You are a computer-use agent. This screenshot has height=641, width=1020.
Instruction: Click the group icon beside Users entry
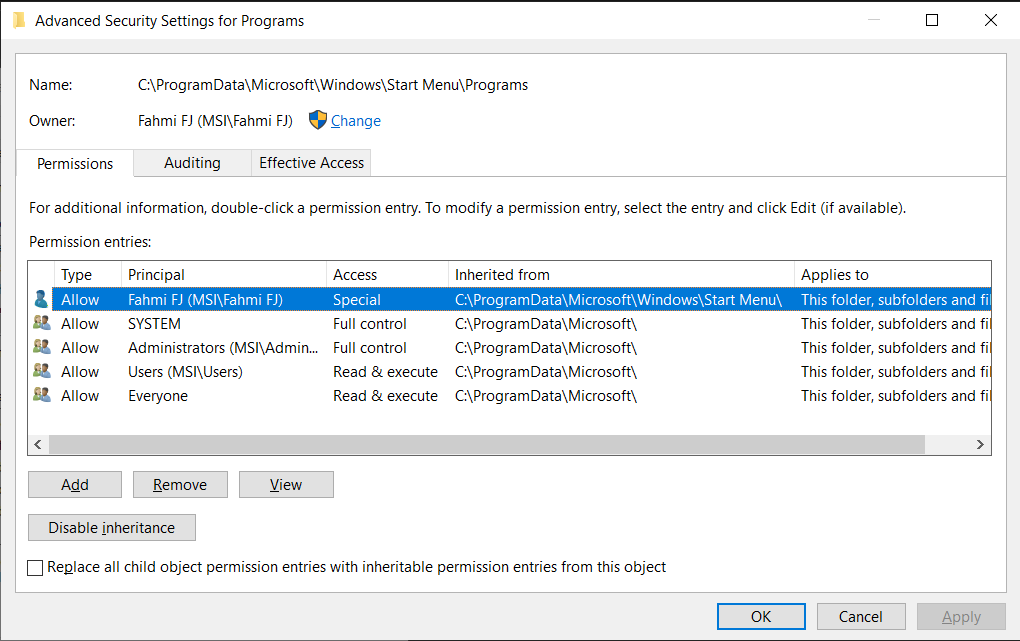[x=41, y=371]
